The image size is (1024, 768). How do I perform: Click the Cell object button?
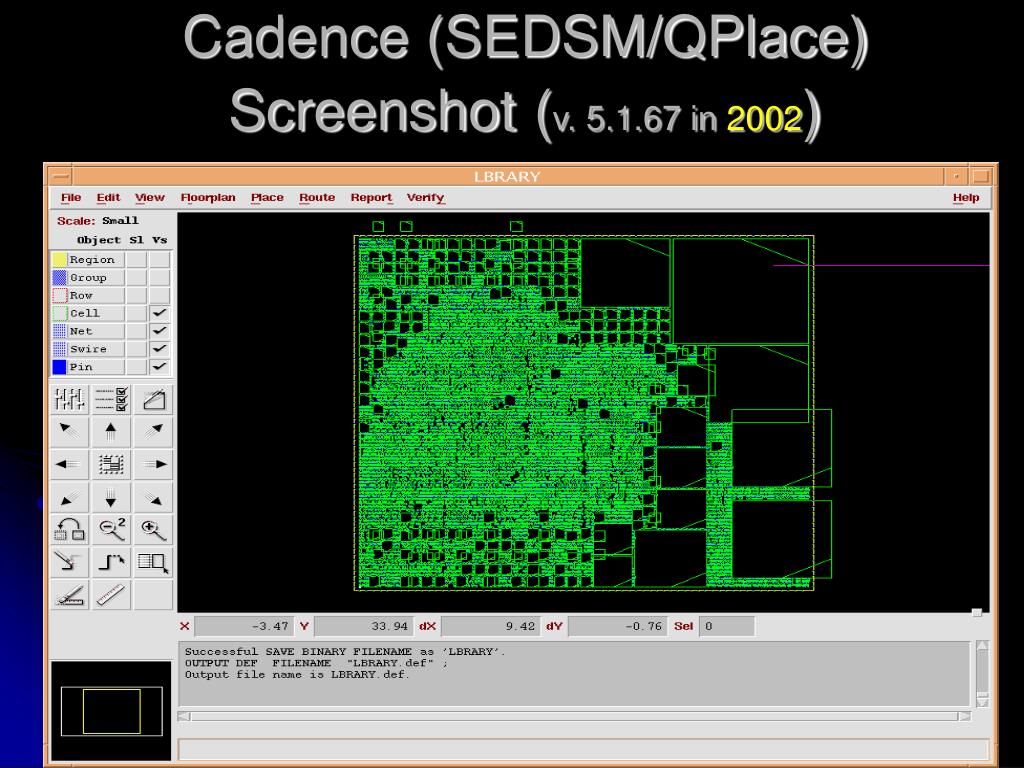coord(96,313)
